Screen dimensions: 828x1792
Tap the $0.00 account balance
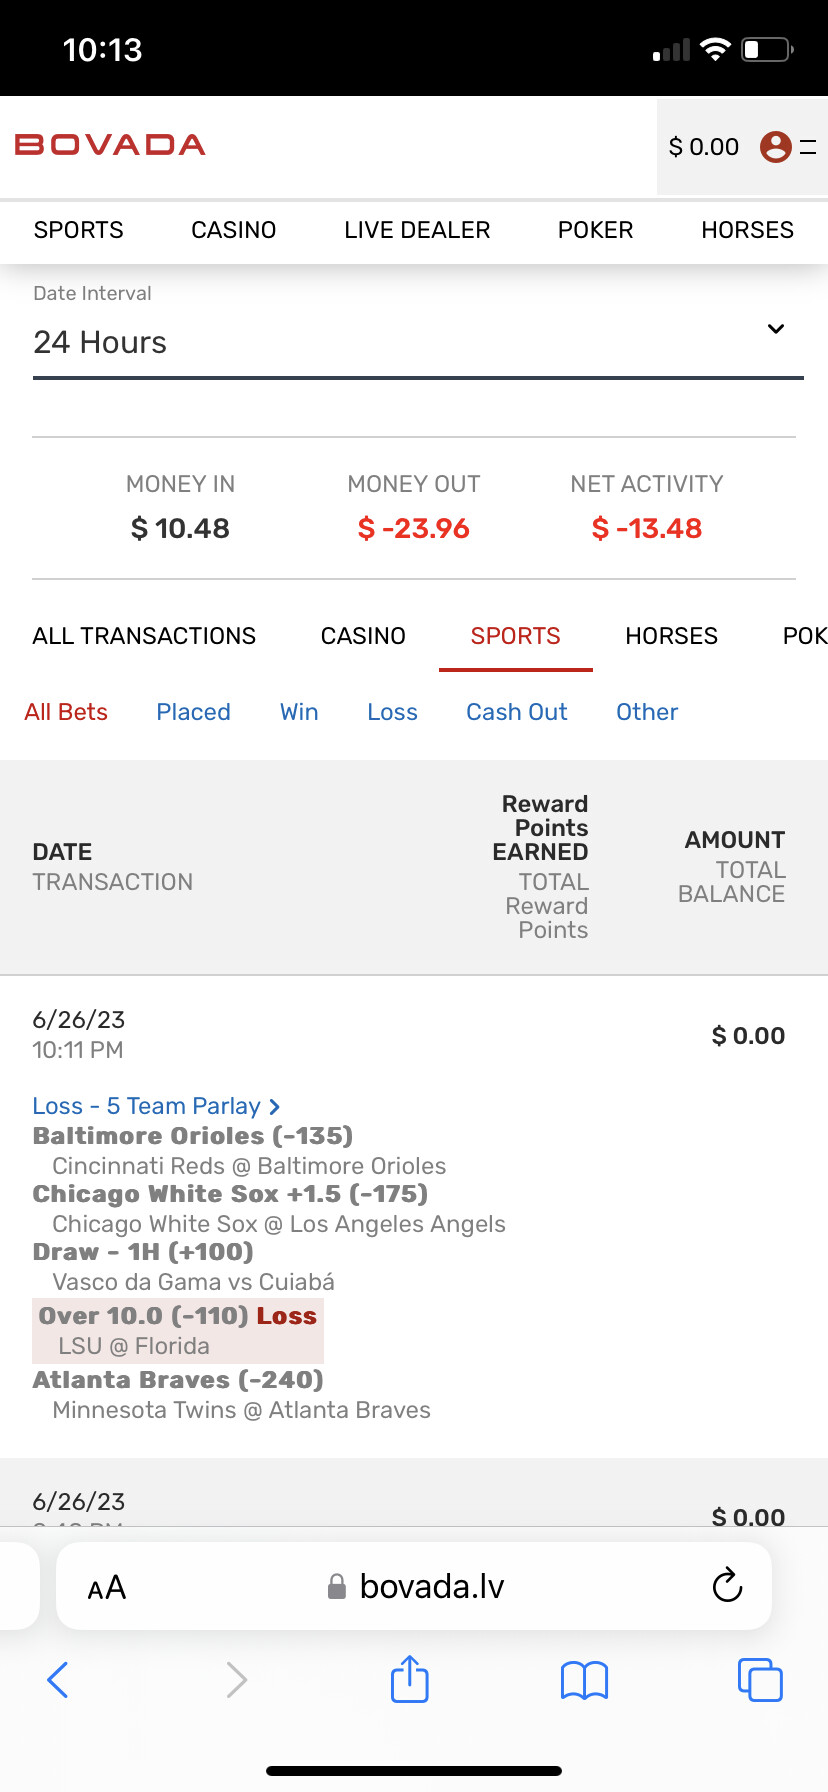(703, 147)
